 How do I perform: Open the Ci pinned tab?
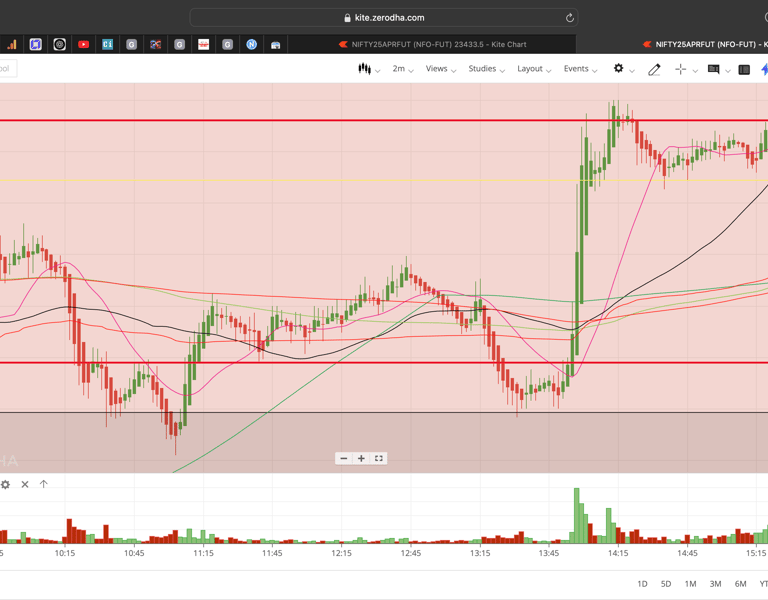107,45
